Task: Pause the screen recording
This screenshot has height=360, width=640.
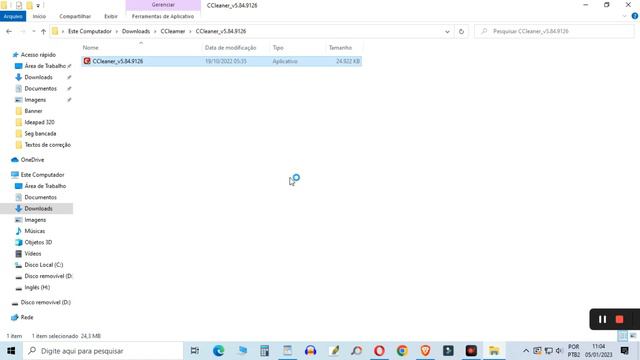Action: [x=602, y=319]
